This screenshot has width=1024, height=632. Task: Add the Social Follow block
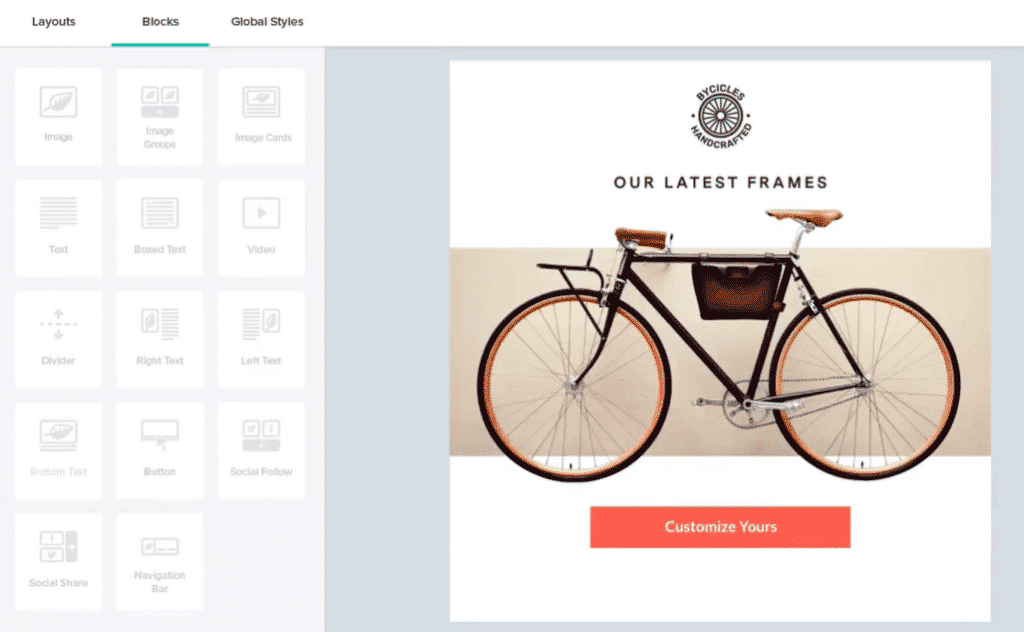coord(261,450)
